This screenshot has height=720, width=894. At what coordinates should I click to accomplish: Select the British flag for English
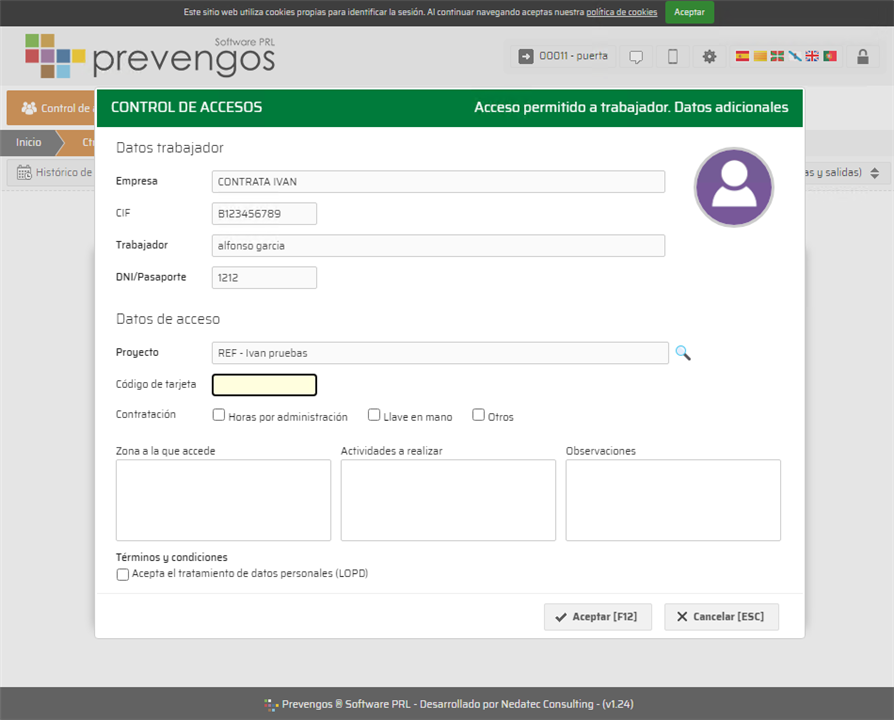[812, 57]
